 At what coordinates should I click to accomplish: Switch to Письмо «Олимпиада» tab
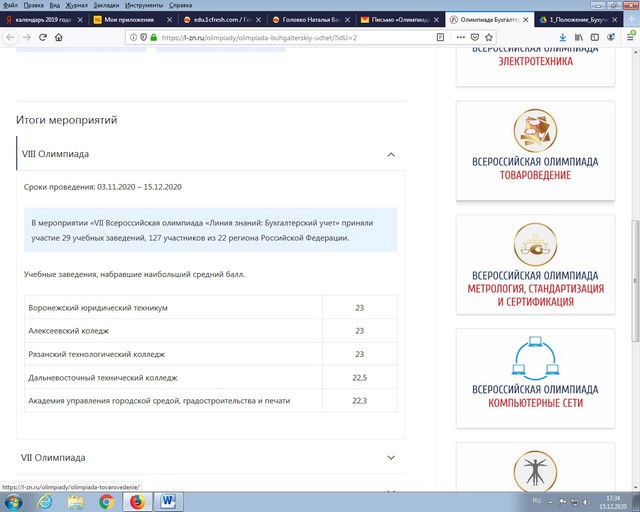coord(400,20)
